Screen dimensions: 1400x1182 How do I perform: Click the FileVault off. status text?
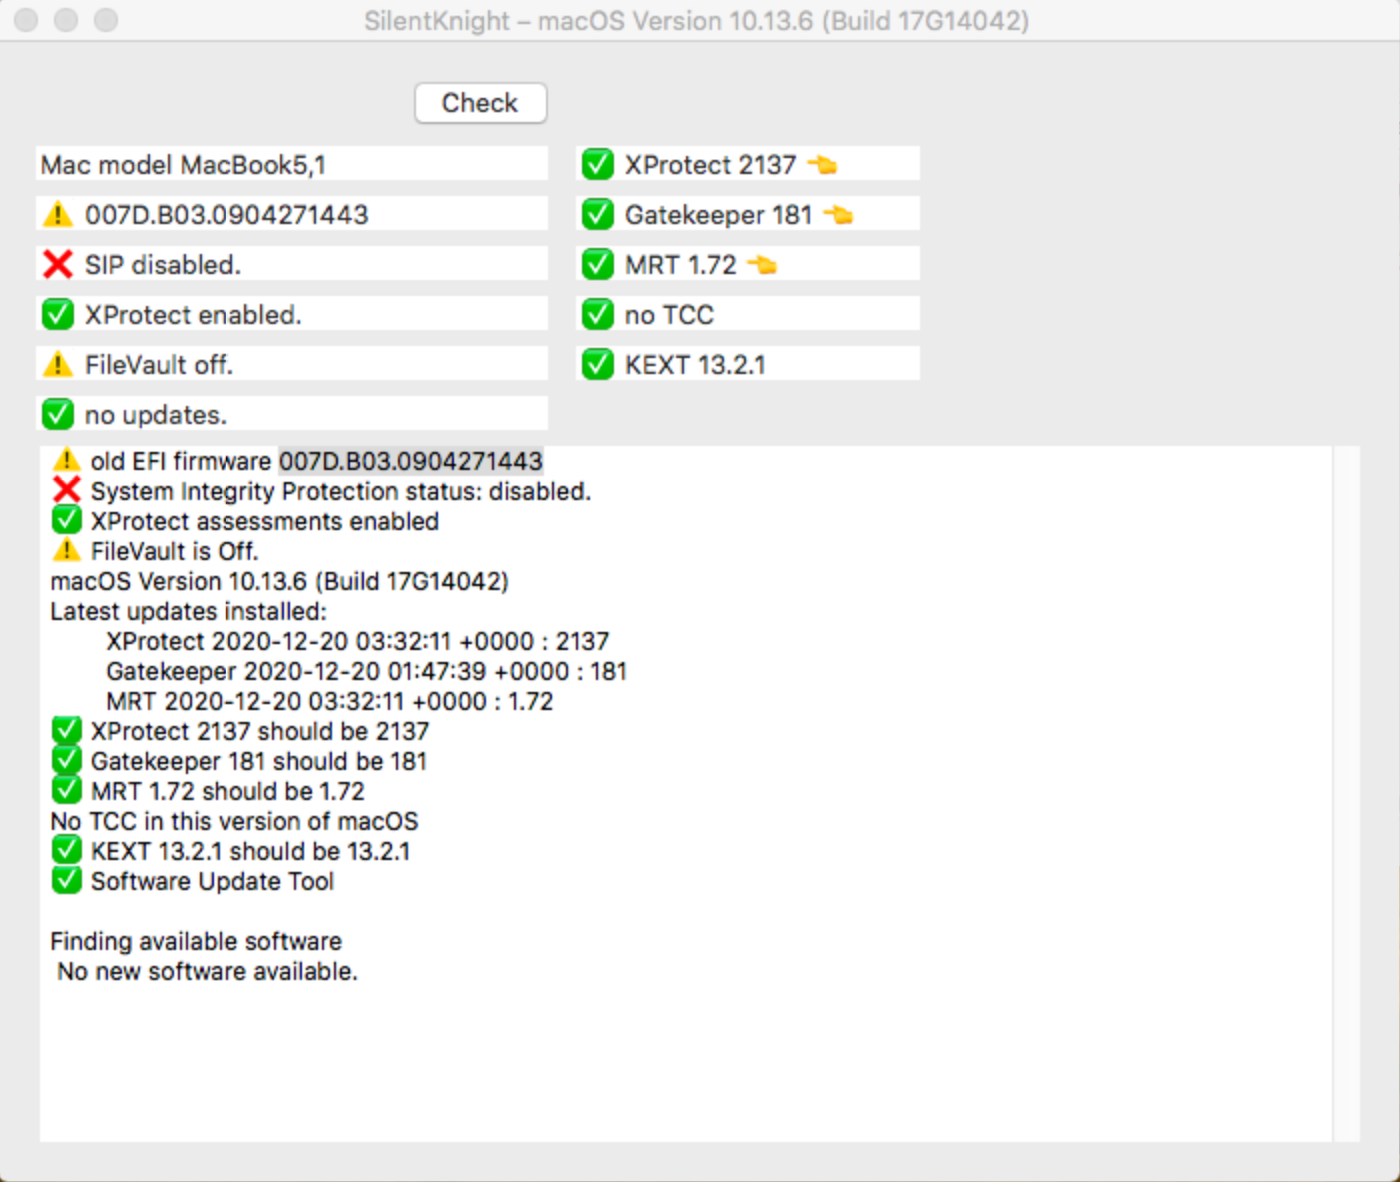point(159,365)
